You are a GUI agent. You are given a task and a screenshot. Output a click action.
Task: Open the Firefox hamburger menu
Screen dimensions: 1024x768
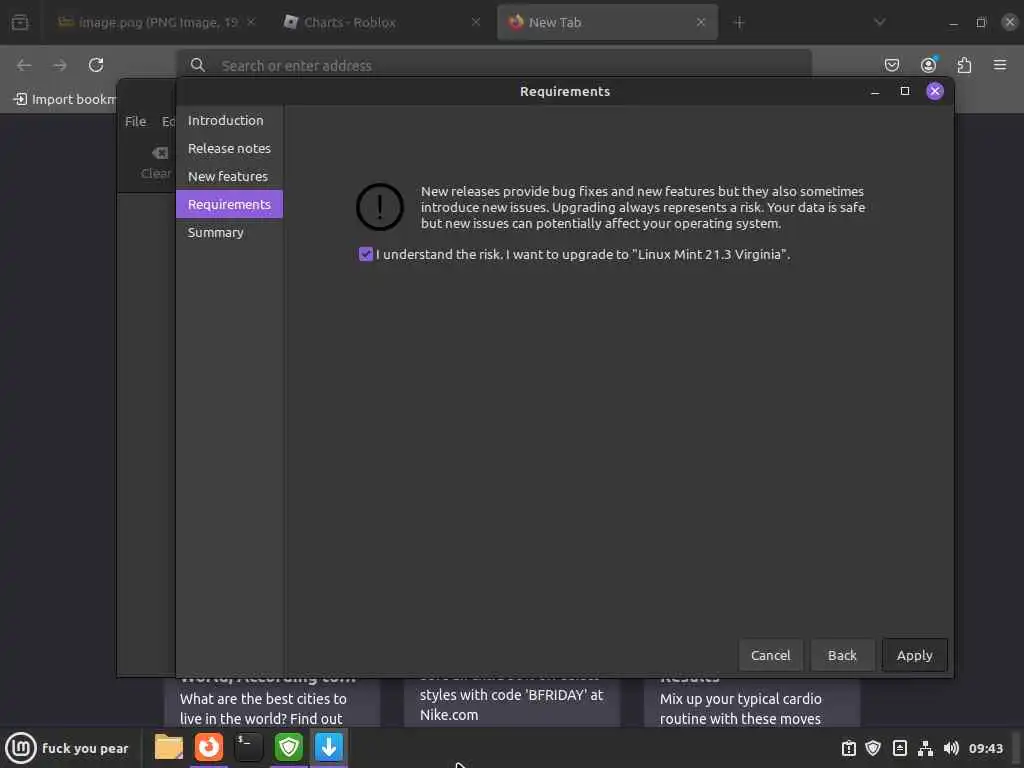[1000, 65]
